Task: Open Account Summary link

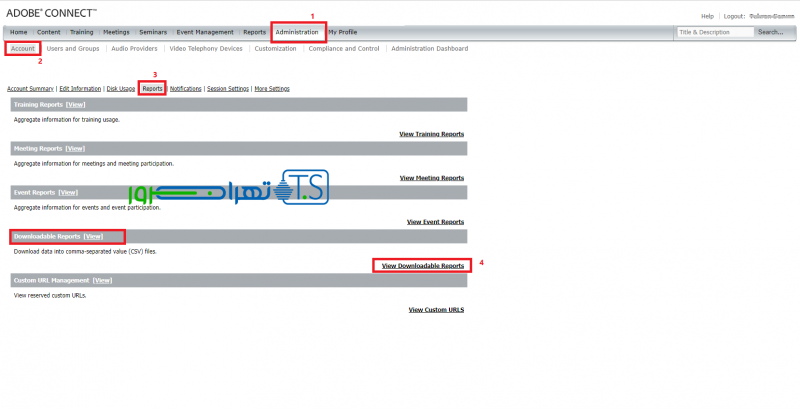Action: point(30,88)
